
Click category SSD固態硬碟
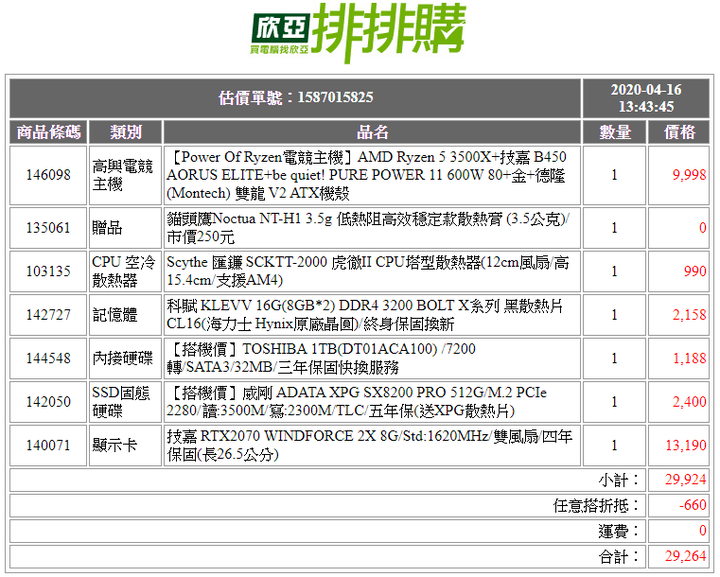(121, 402)
